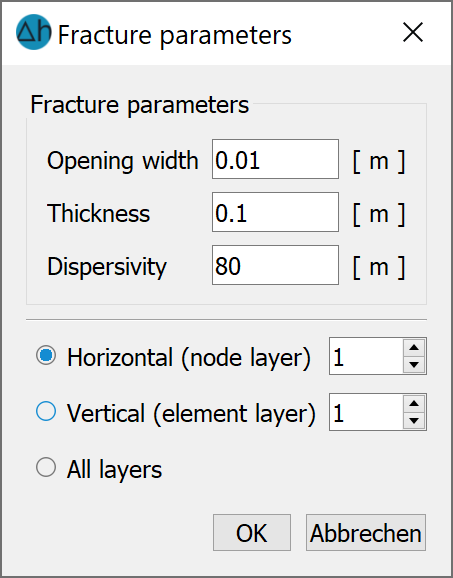Click the Fracture parameters title bar text
The image size is (453, 578).
[175, 35]
